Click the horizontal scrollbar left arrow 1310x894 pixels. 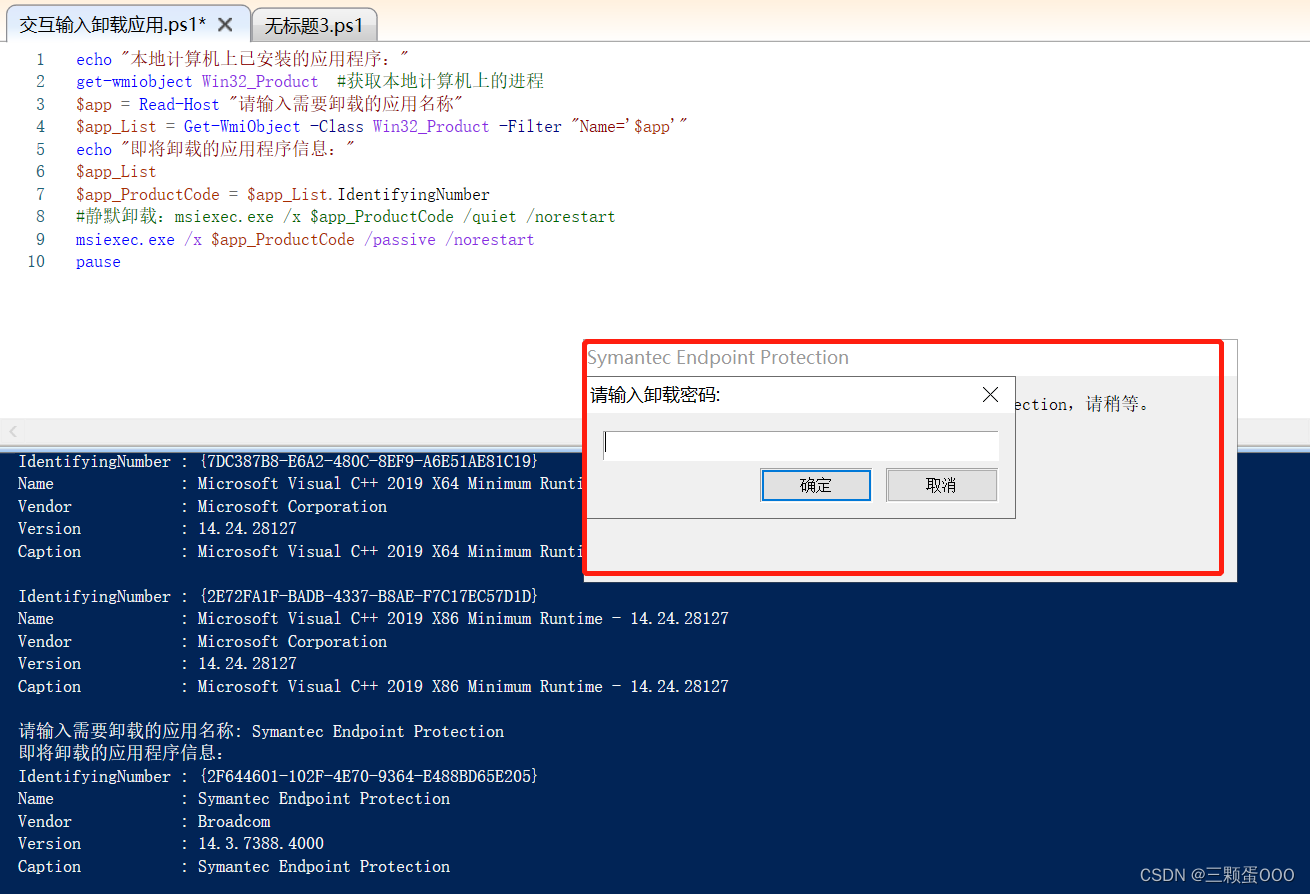pos(13,431)
